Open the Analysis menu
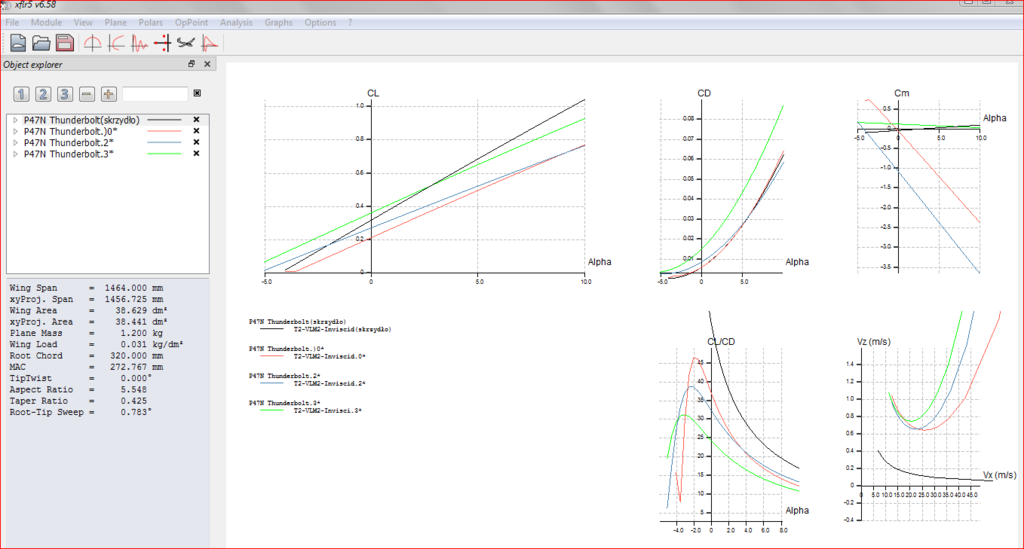The width and height of the screenshot is (1024, 549). pyautogui.click(x=236, y=22)
